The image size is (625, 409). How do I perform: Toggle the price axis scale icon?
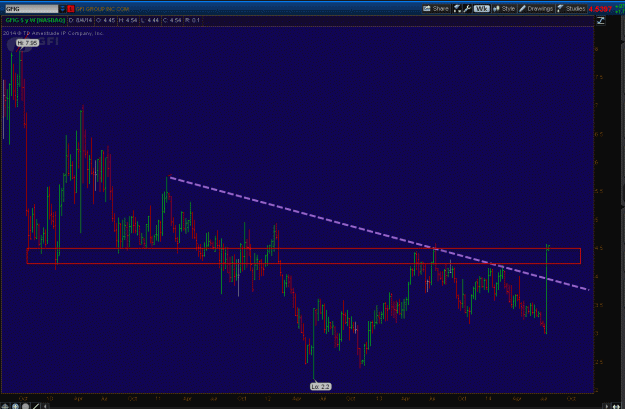600,20
